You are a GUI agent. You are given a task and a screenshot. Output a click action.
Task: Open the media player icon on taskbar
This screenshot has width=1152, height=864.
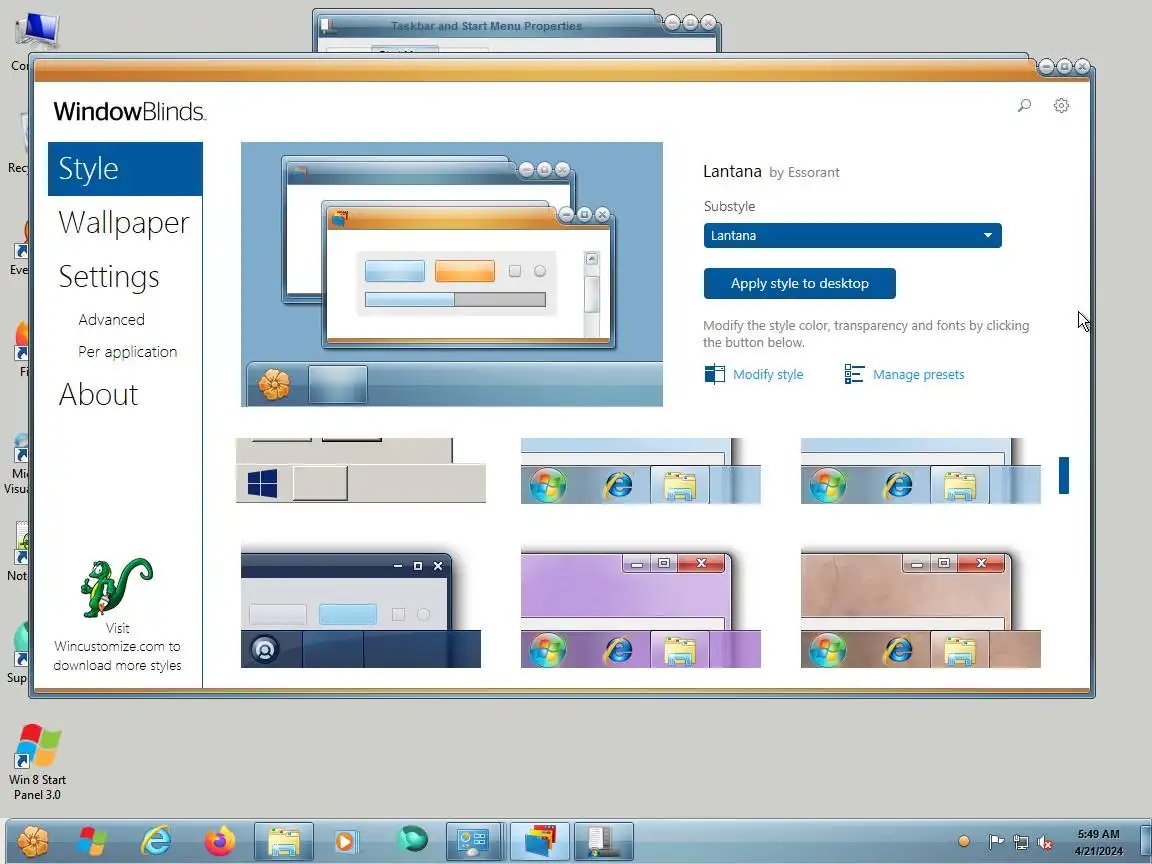(345, 841)
